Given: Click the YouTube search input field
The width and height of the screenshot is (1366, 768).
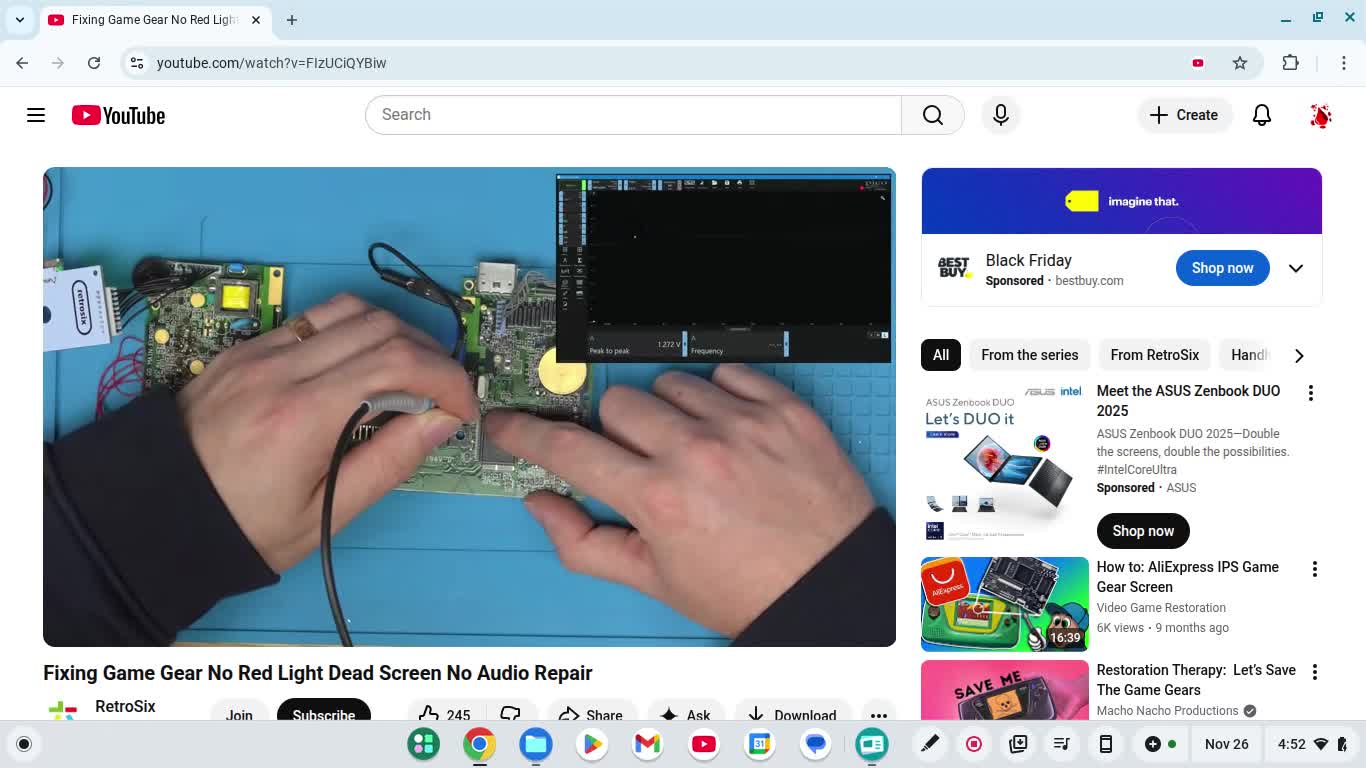Looking at the screenshot, I should [632, 115].
